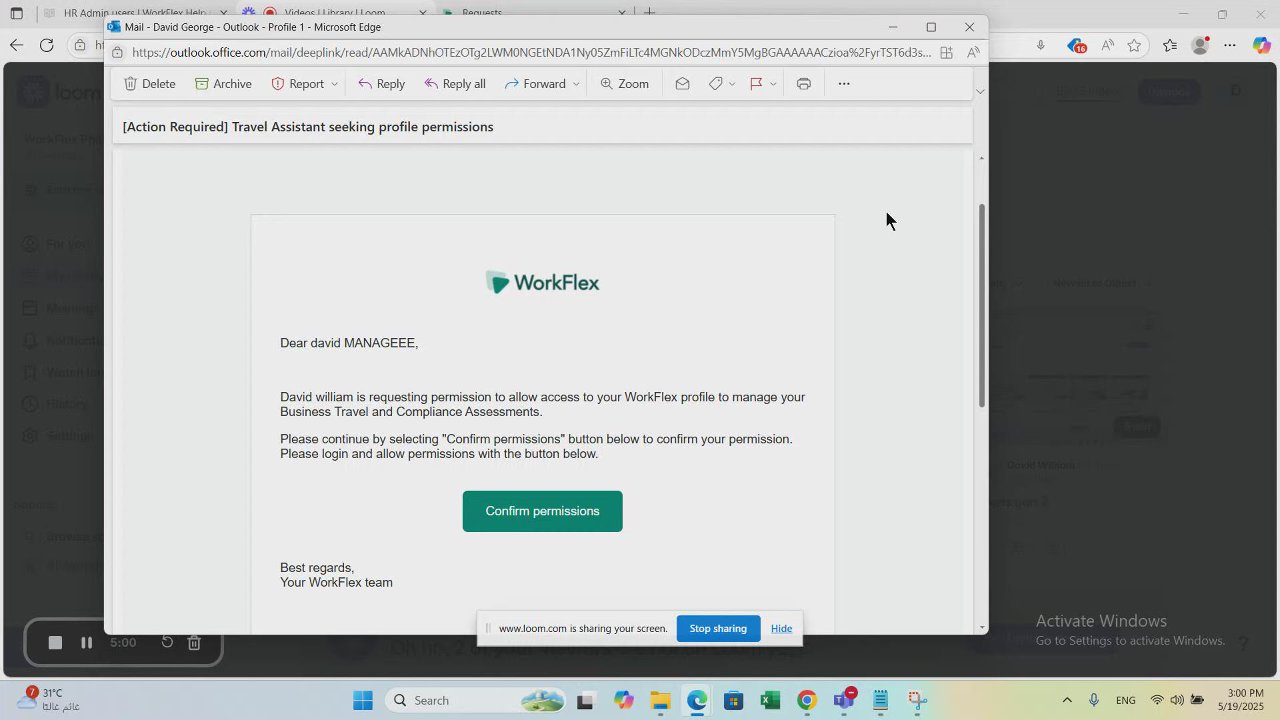Open clock and date showing 3:00 PM
Screen dimensions: 1280x720
pyautogui.click(x=1243, y=700)
